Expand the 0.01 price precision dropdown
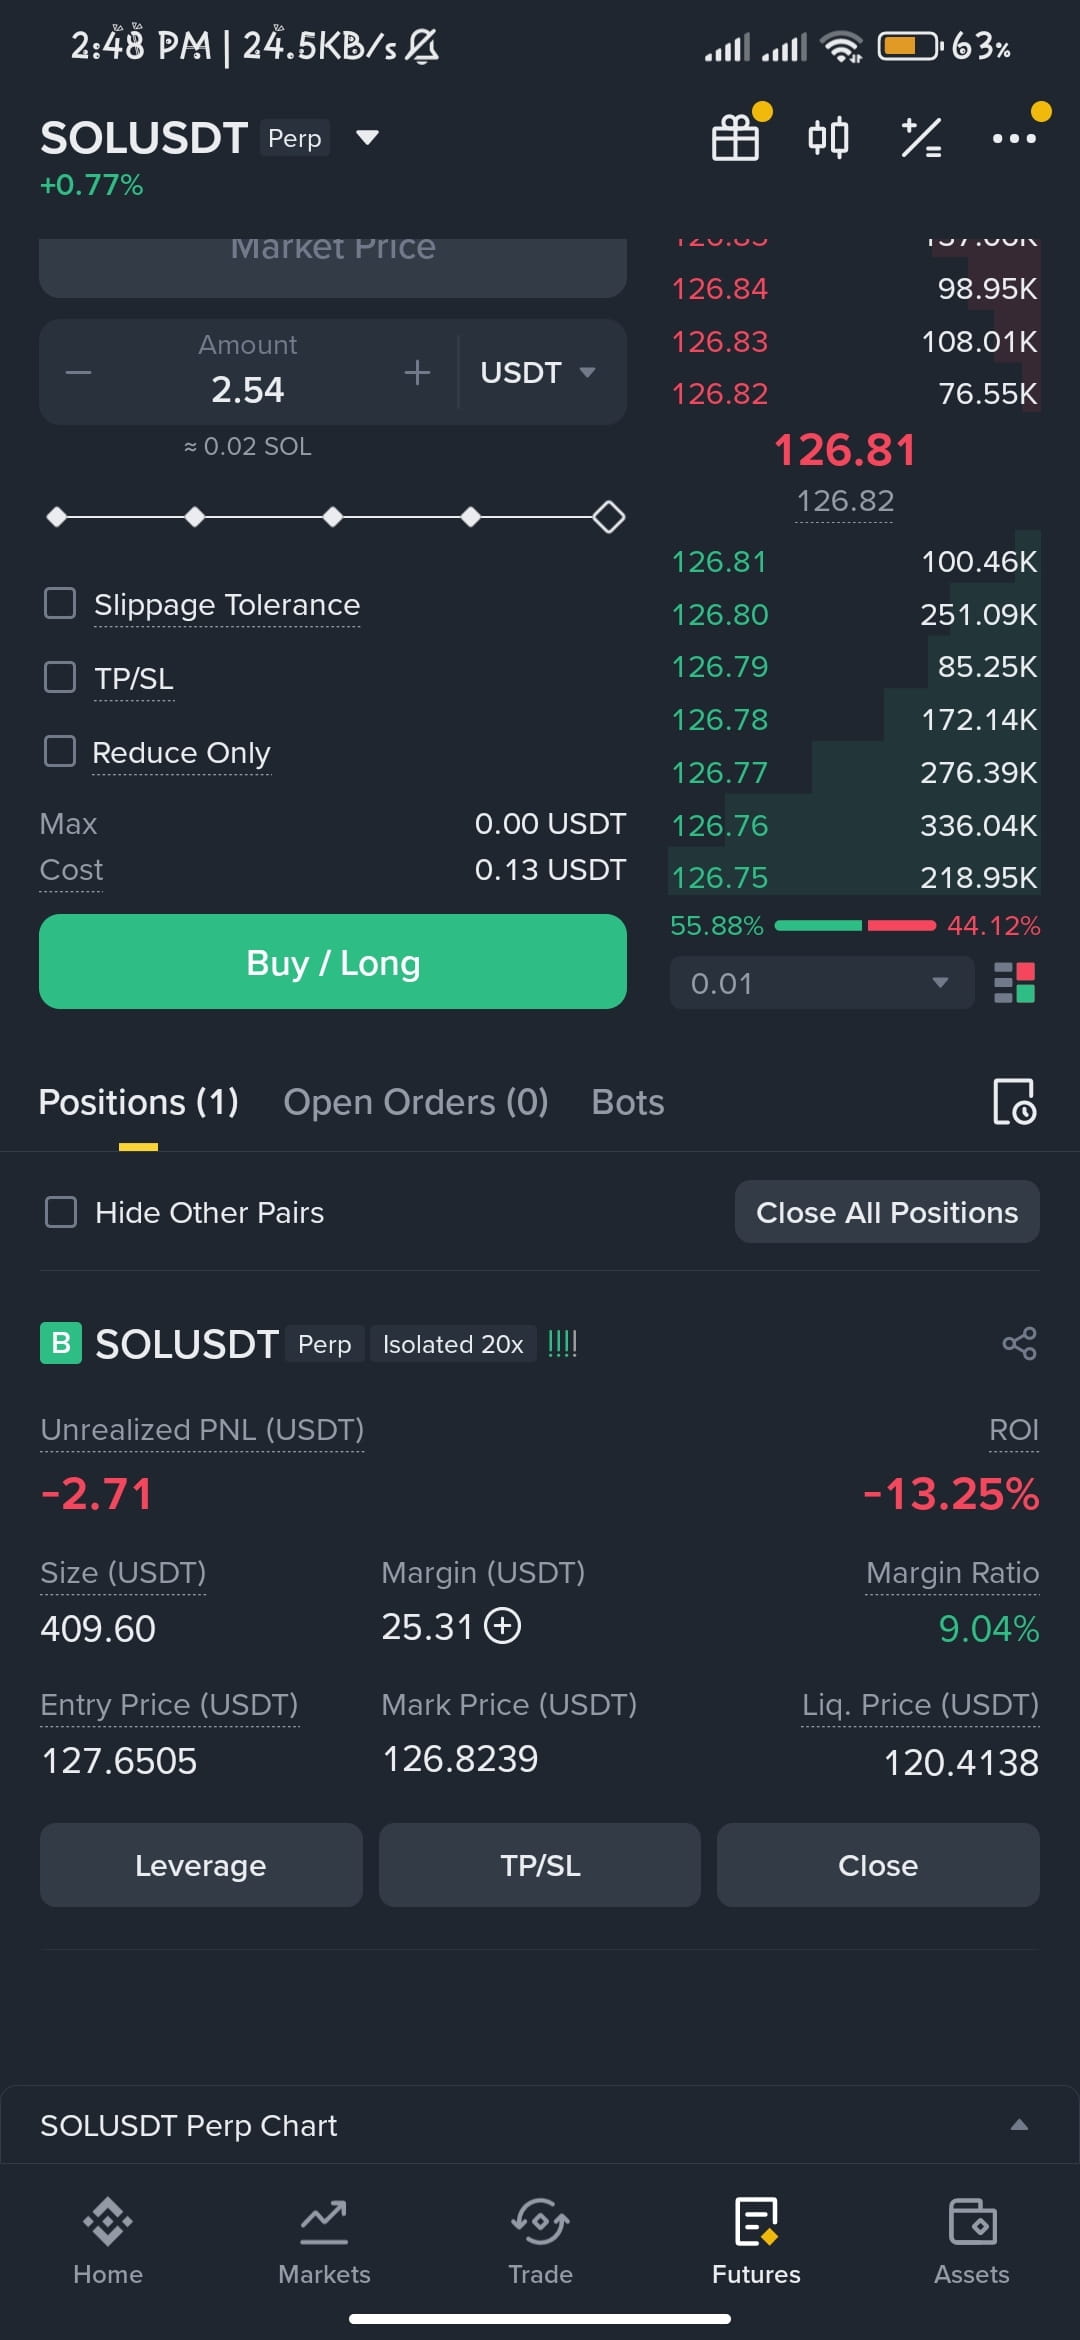Screen dimensions: 1080x2340 (822, 983)
